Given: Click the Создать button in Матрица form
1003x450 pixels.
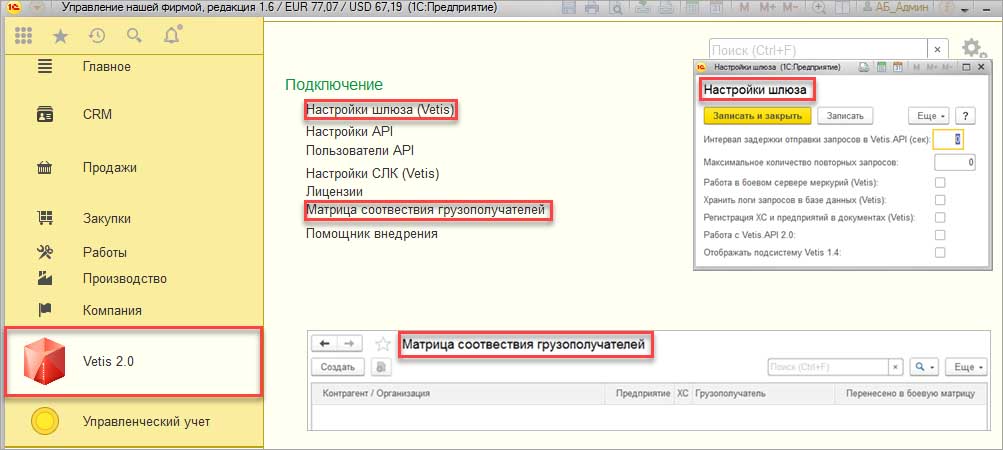Looking at the screenshot, I should click(337, 367).
